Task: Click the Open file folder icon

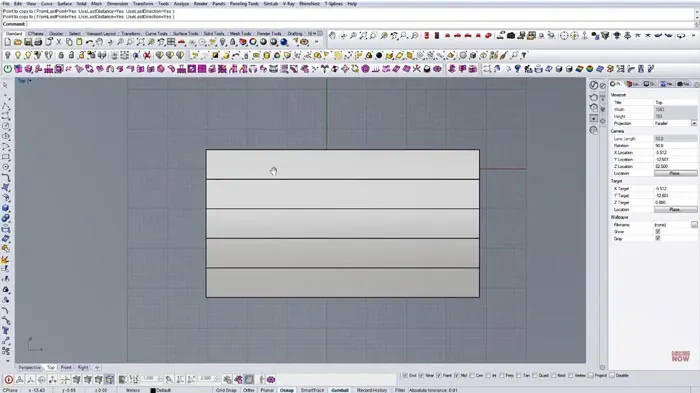Action: coord(17,42)
